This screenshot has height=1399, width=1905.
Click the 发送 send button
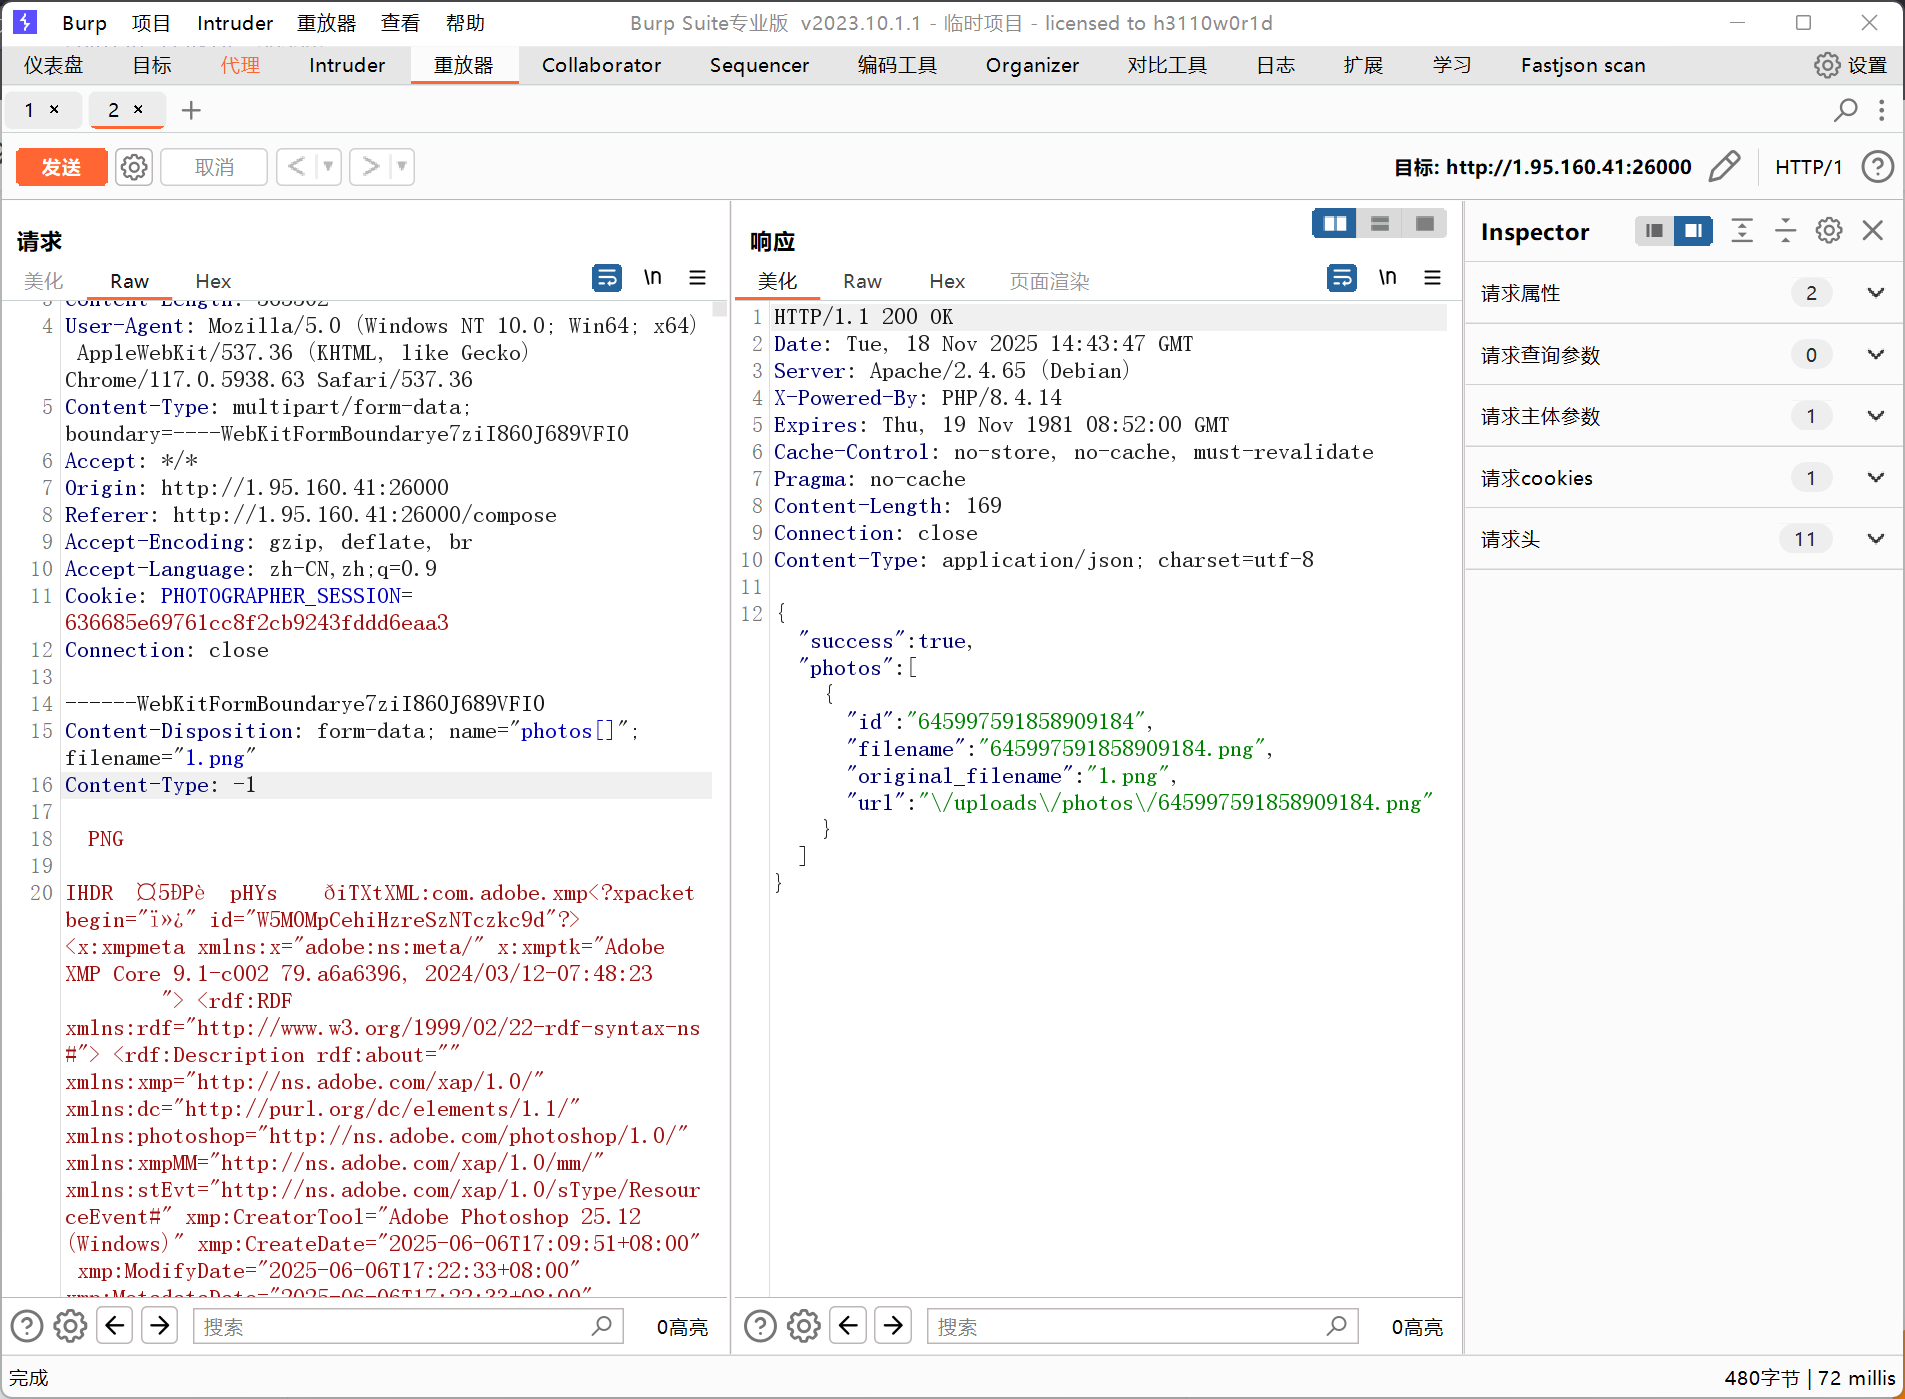(x=61, y=167)
